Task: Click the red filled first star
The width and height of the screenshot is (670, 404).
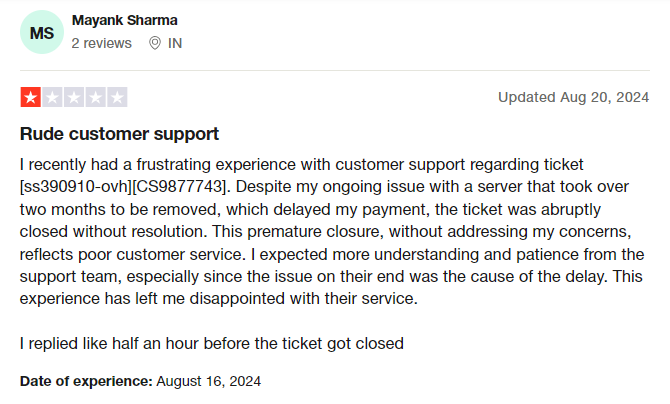Action: click(30, 98)
